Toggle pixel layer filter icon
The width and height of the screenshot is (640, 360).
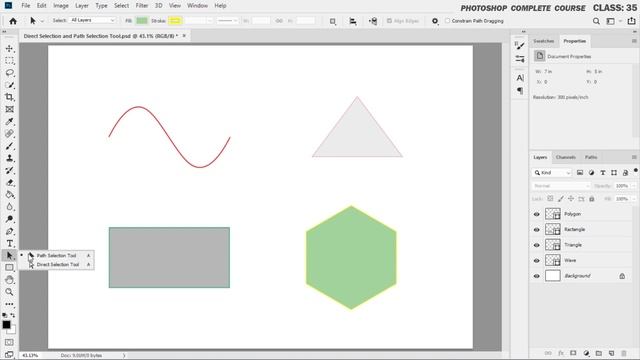click(x=580, y=173)
